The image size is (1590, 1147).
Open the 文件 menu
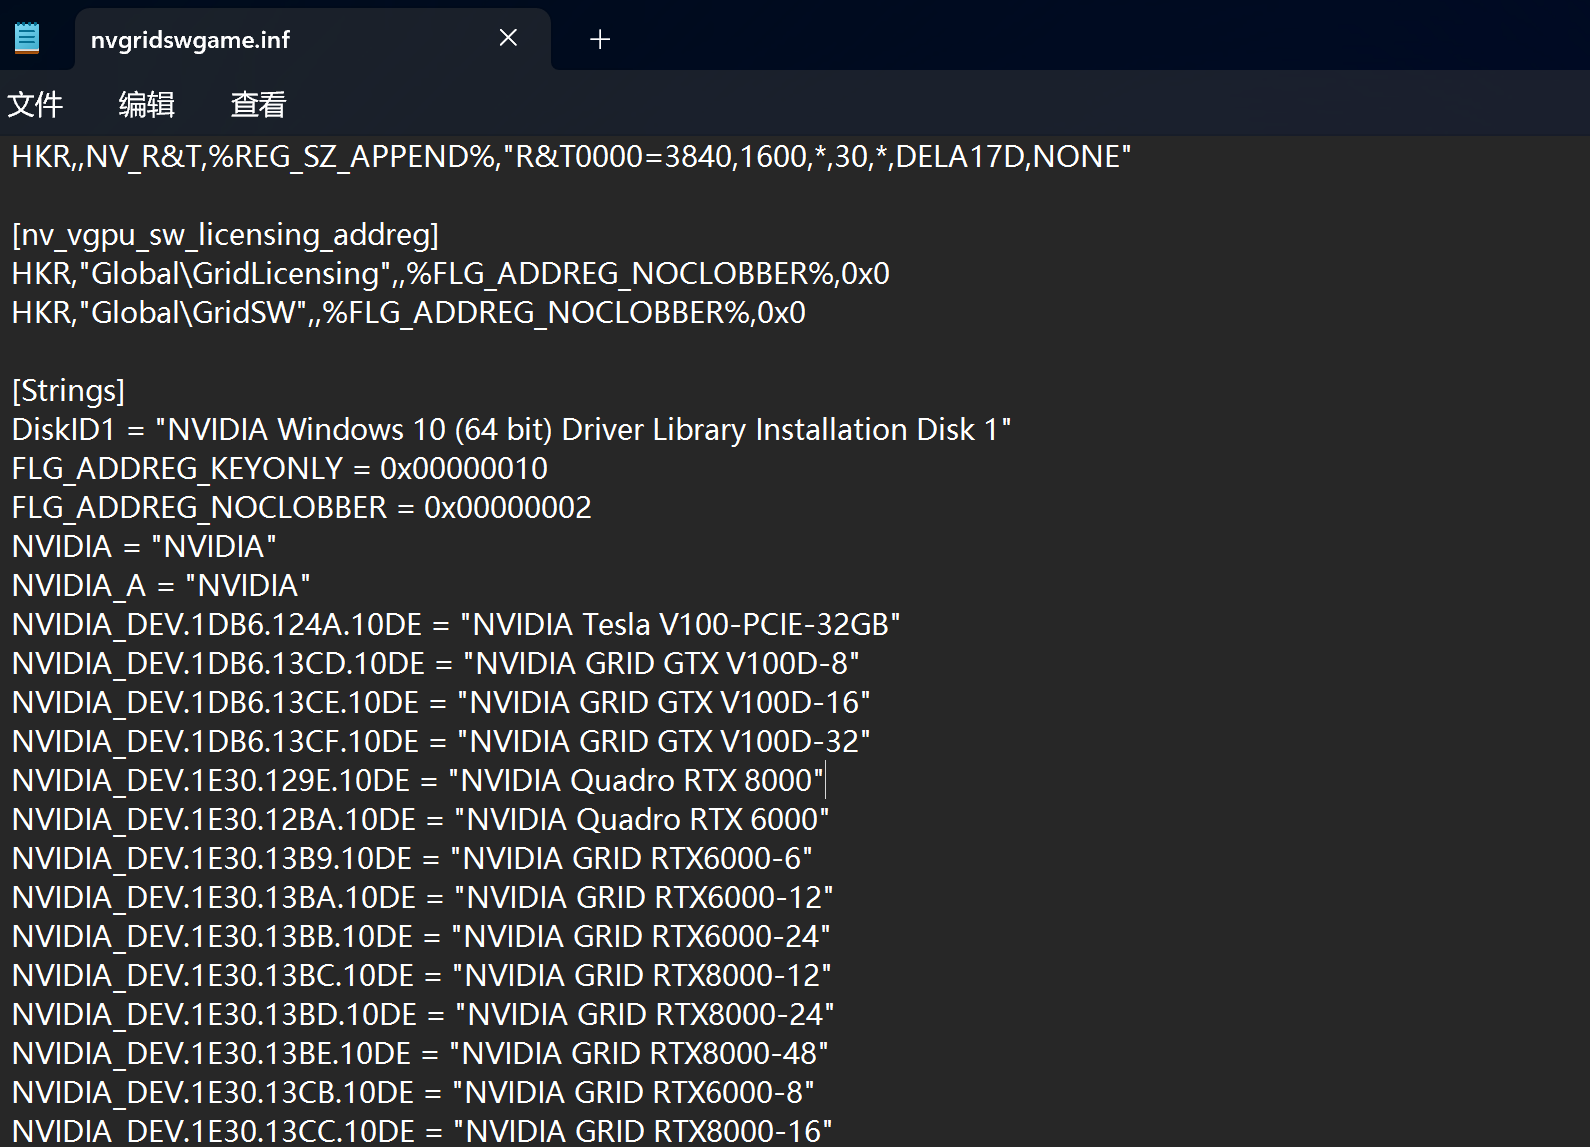click(35, 104)
